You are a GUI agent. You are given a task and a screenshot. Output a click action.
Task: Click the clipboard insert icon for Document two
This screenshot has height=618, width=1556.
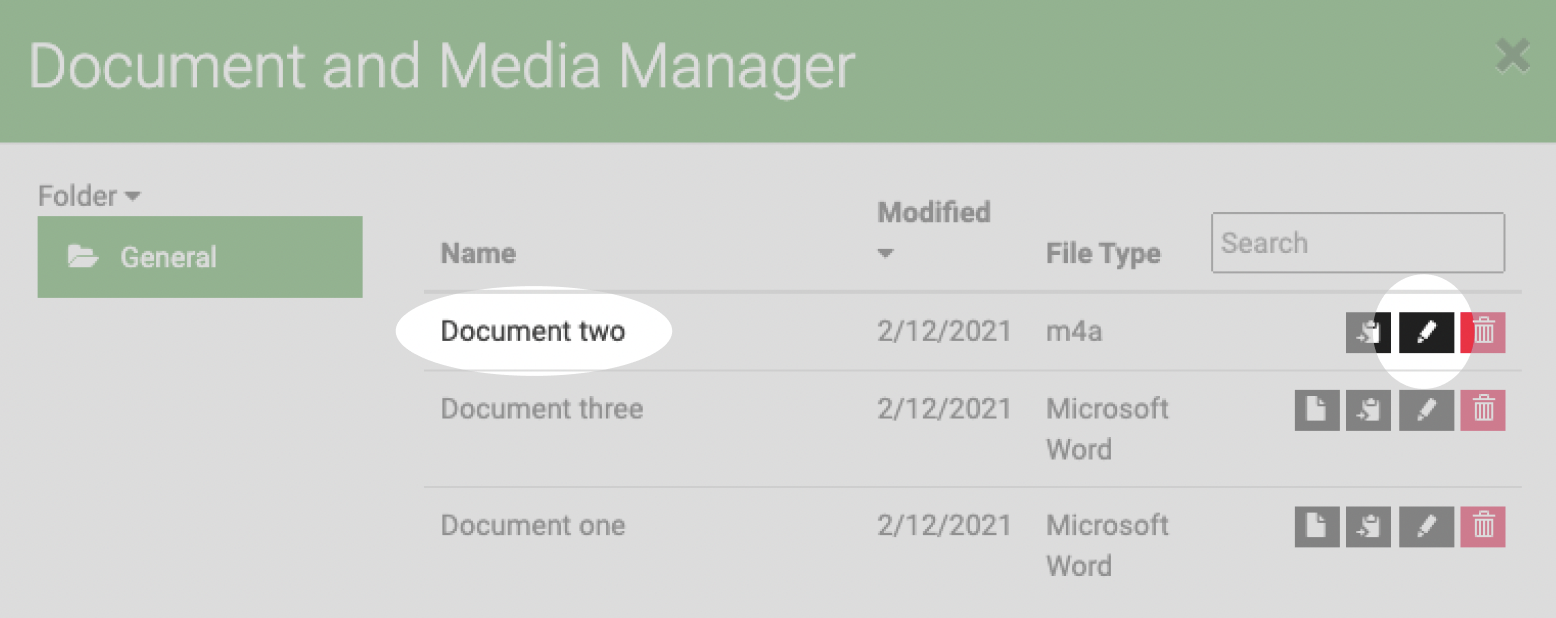click(x=1368, y=333)
